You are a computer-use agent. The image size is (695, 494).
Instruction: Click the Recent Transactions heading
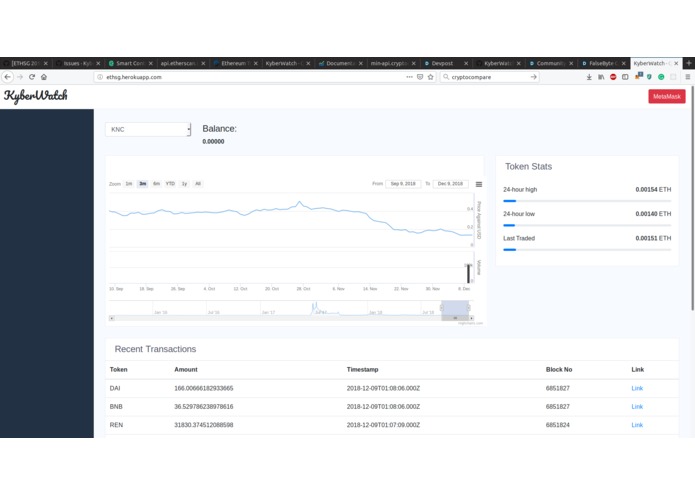pyautogui.click(x=155, y=349)
